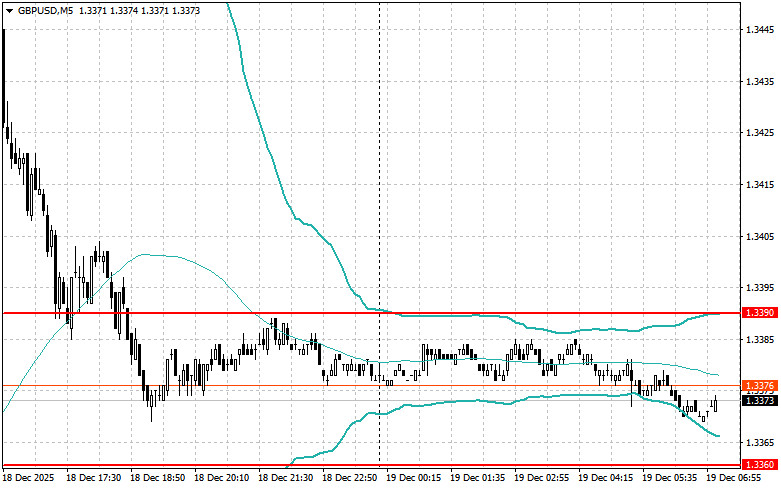
Task: Click the 1.3445 price scale value
Action: point(760,30)
